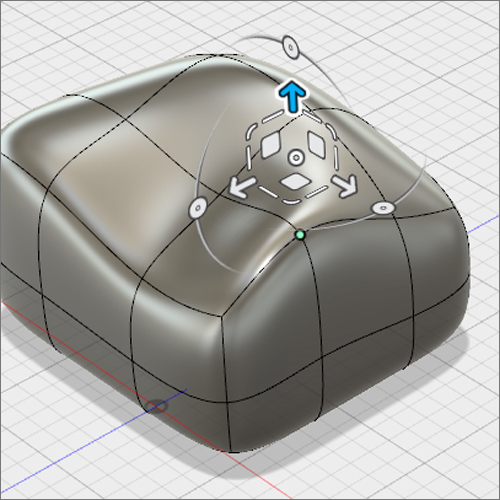Click the left-pointing white translate arrow
This screenshot has width=500, height=500.
[242, 187]
